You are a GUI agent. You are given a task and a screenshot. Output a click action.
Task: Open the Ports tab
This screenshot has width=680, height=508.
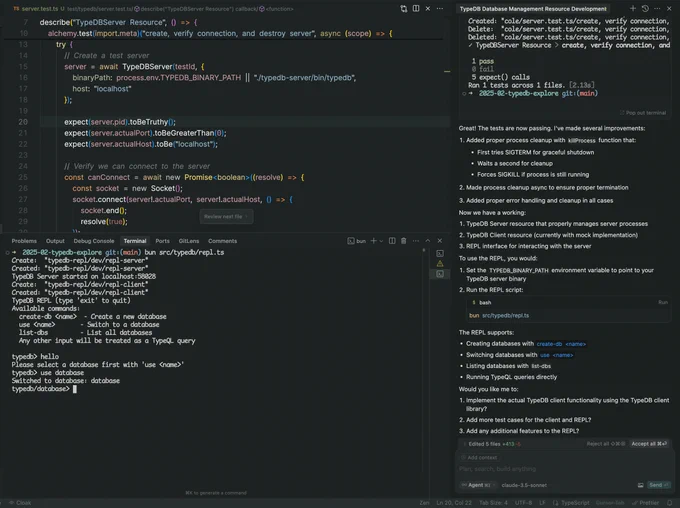(163, 241)
